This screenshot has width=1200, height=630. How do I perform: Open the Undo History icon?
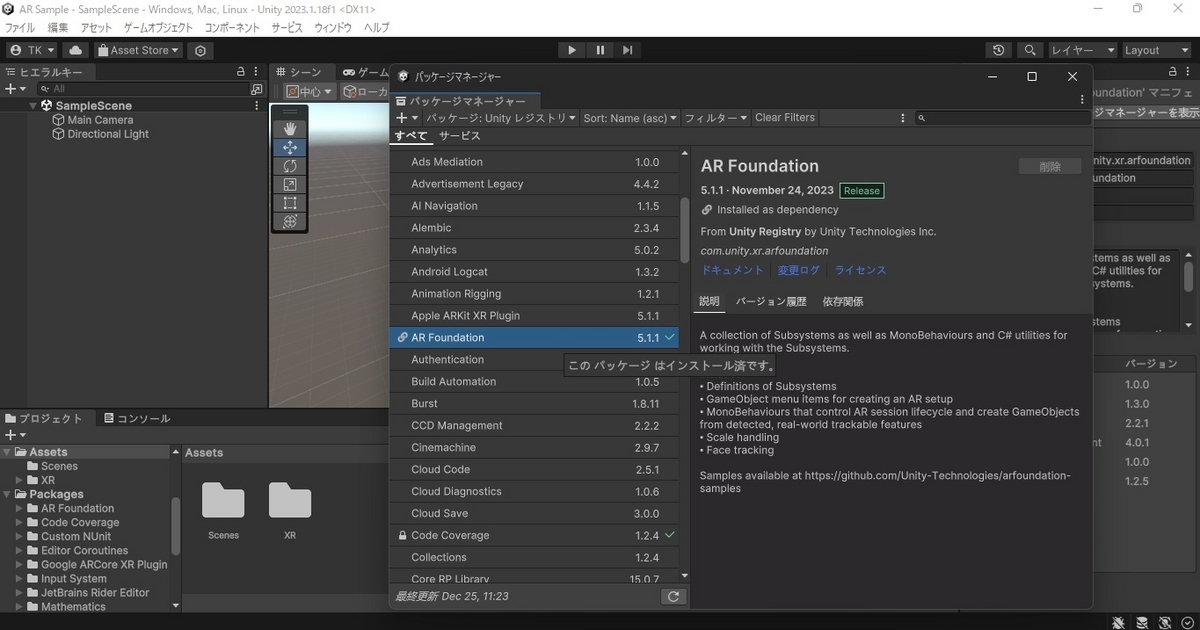coord(998,50)
